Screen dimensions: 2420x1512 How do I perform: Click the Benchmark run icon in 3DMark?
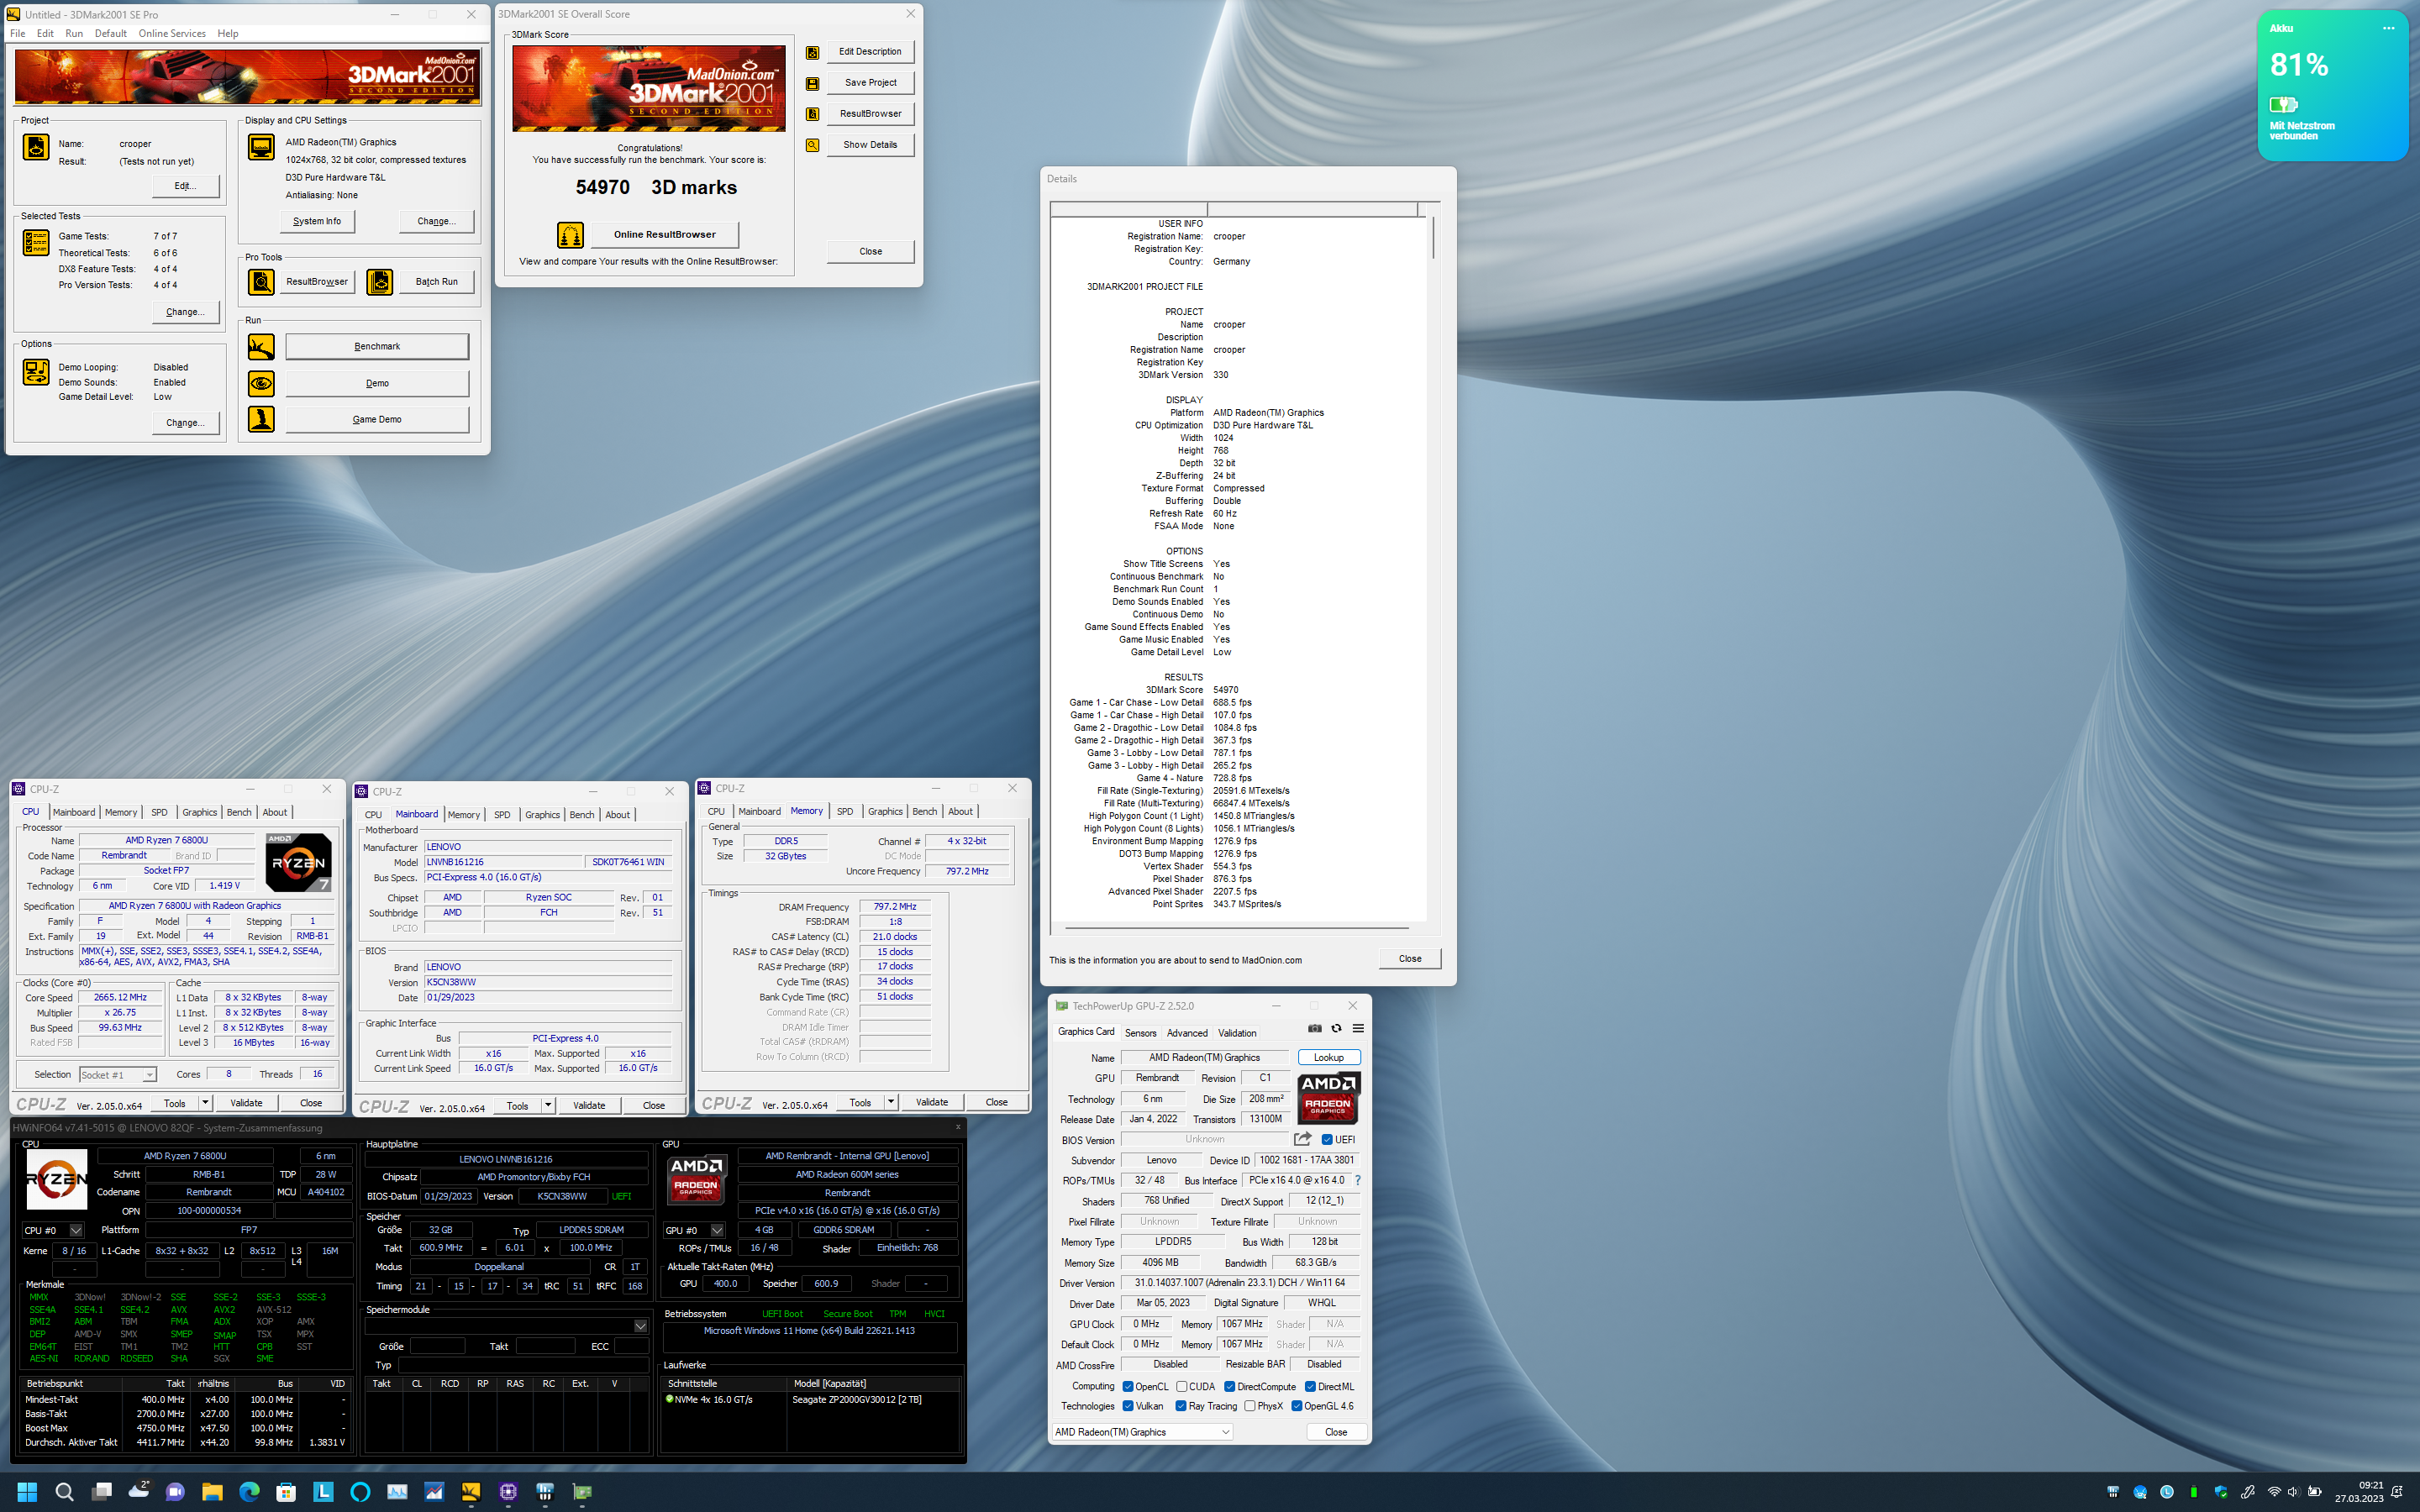point(261,347)
